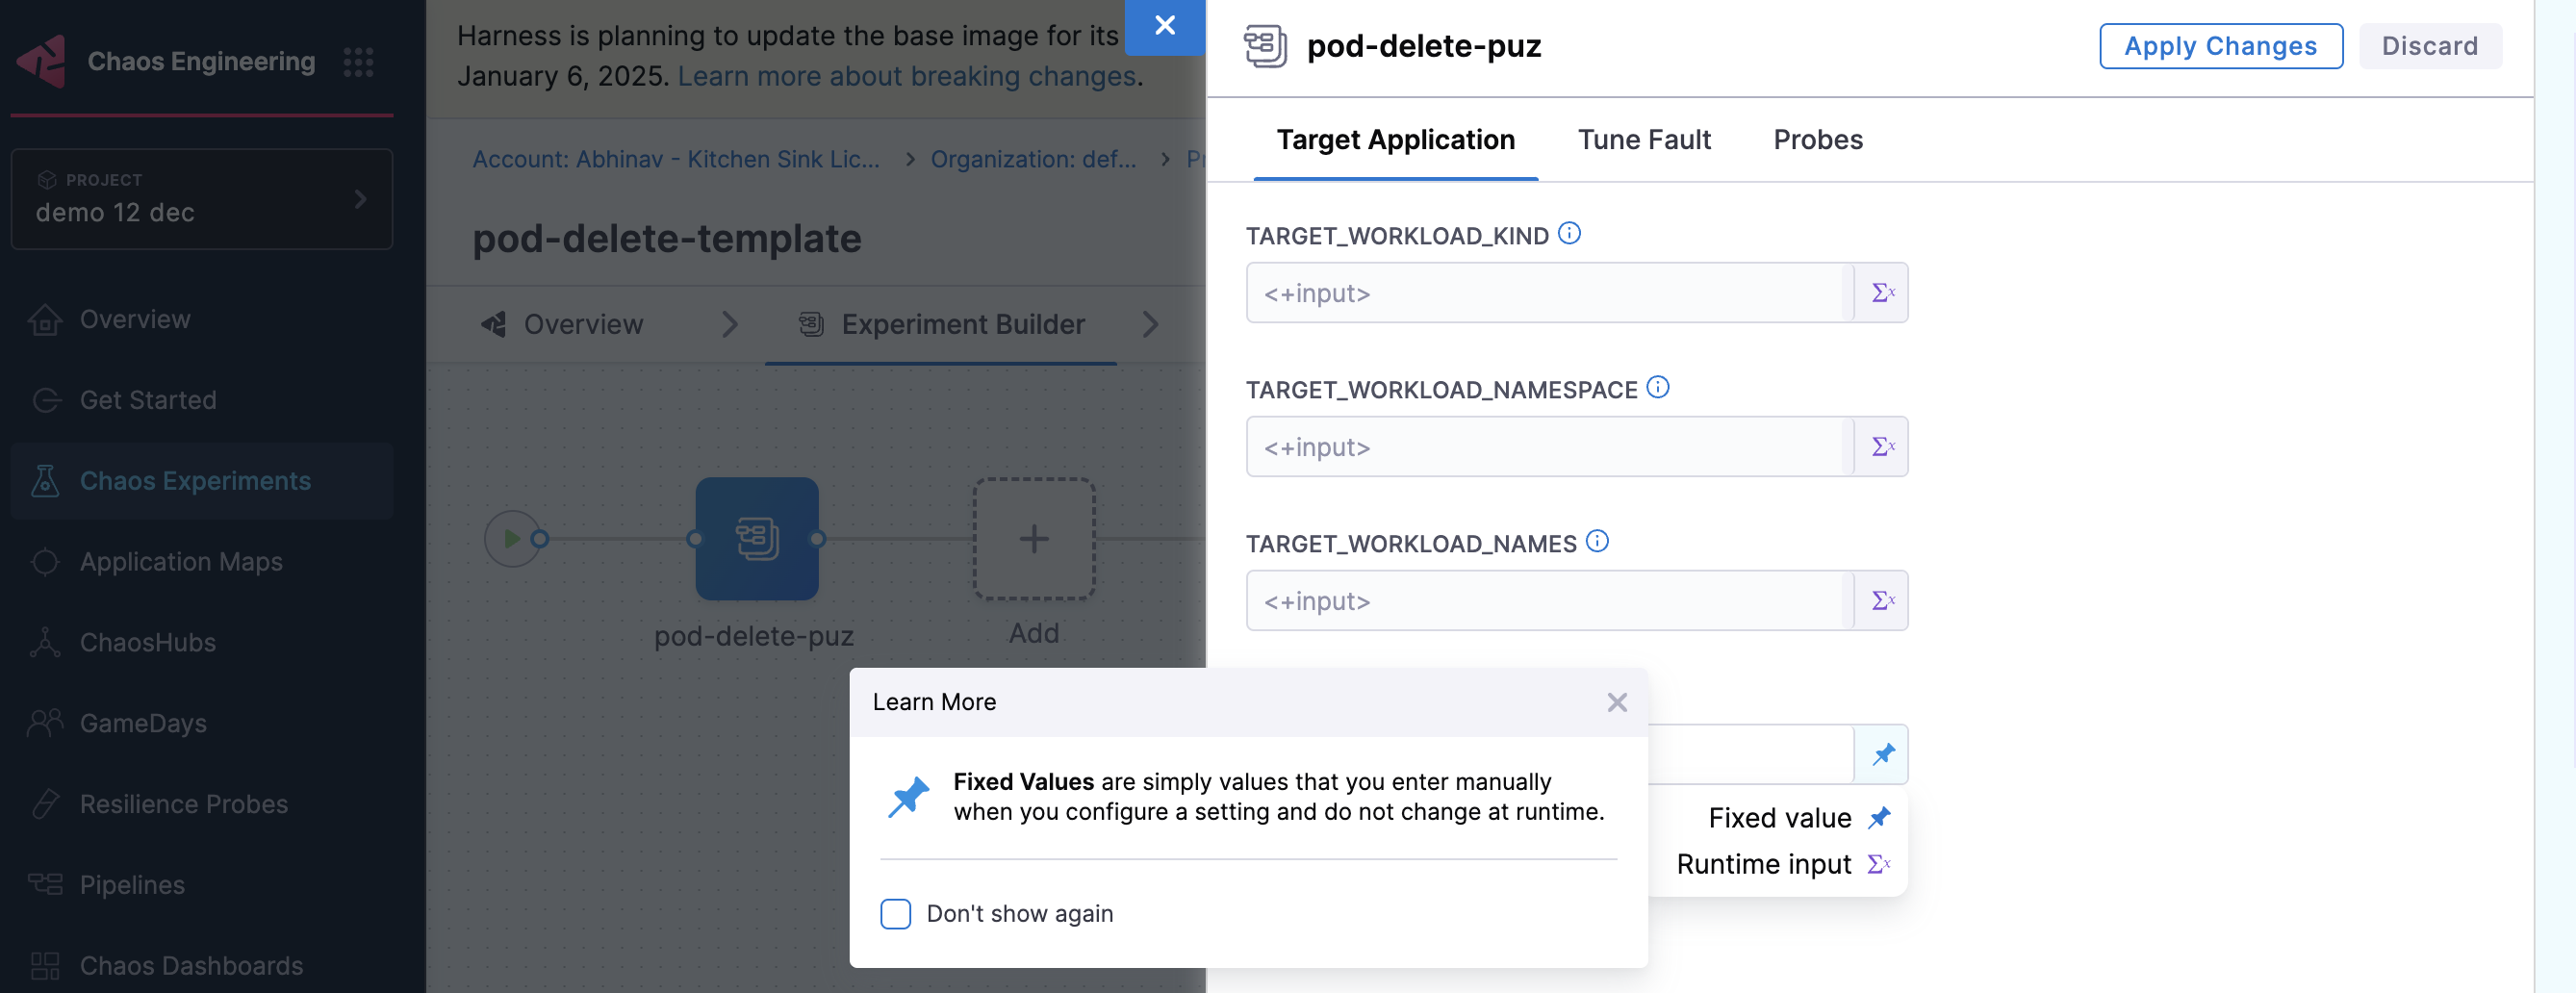Click the pod-delete-puz fault node
Screen dimensions: 2576x993
tap(756, 539)
